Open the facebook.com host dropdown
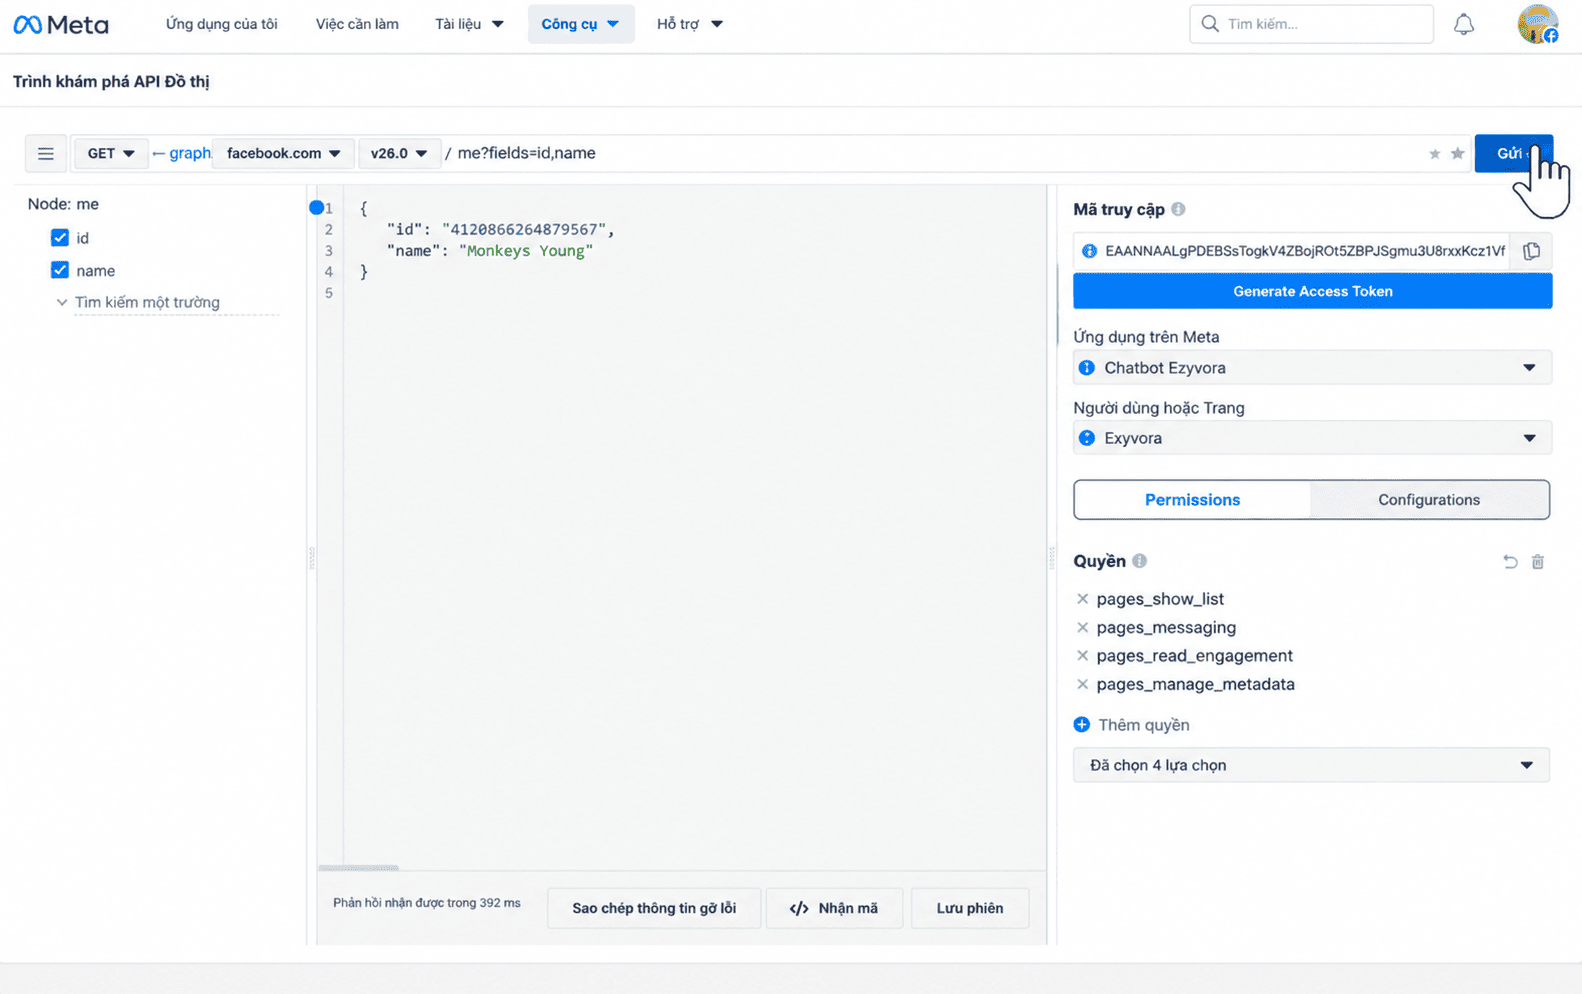Viewport: 1582px width, 994px height. click(x=283, y=154)
